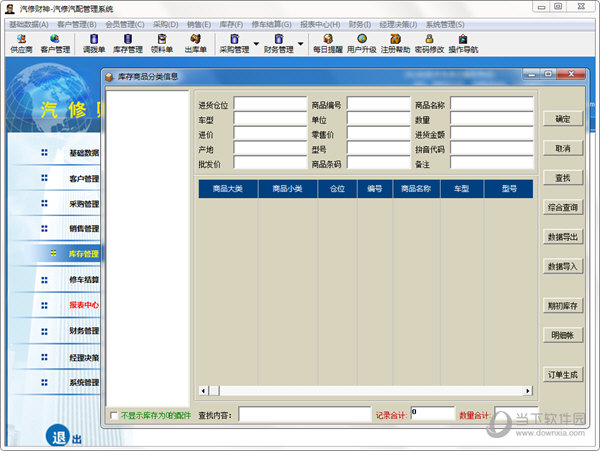Select 基础数据 in the left sidebar
600x451 pixels.
tap(84, 153)
